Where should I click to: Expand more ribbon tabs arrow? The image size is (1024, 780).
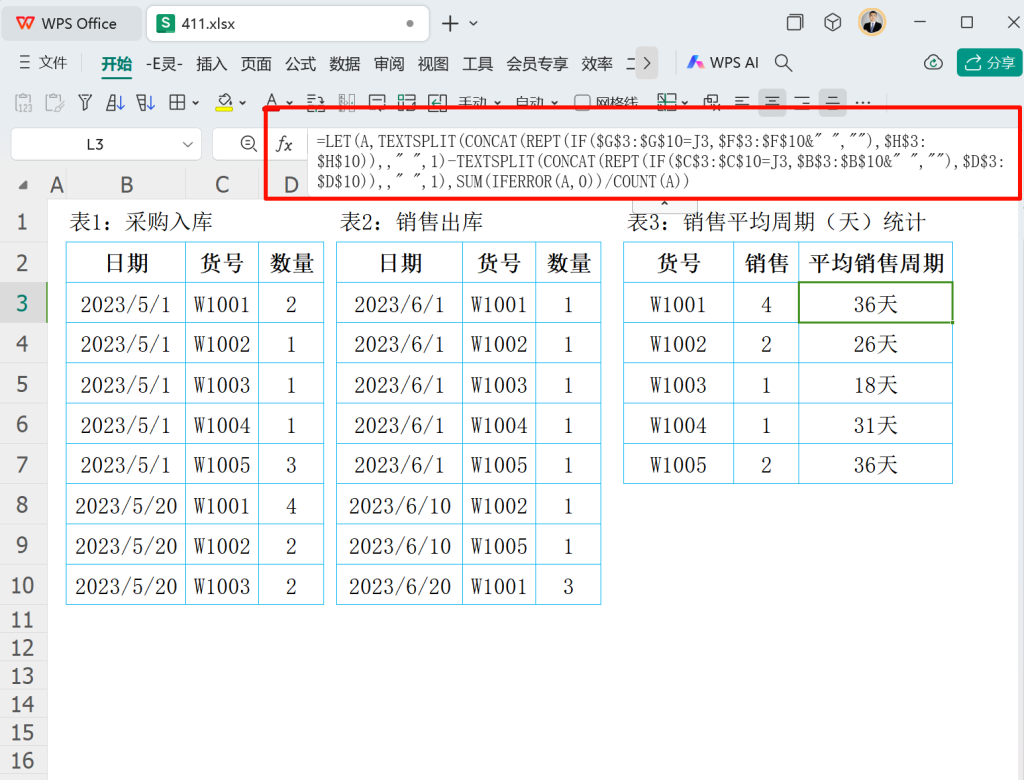coord(647,63)
